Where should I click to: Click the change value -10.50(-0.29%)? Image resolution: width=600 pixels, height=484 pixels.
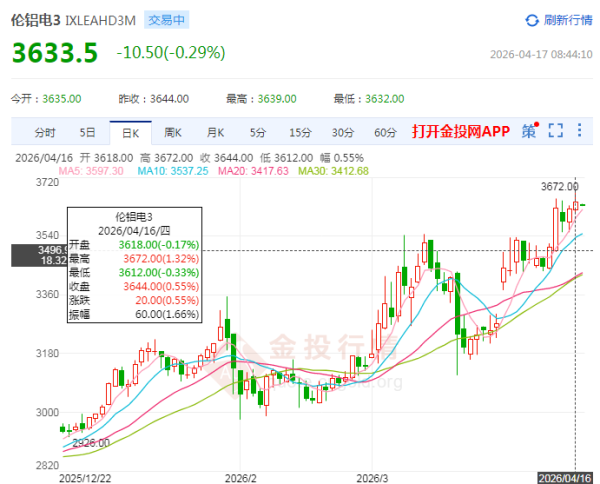point(171,52)
